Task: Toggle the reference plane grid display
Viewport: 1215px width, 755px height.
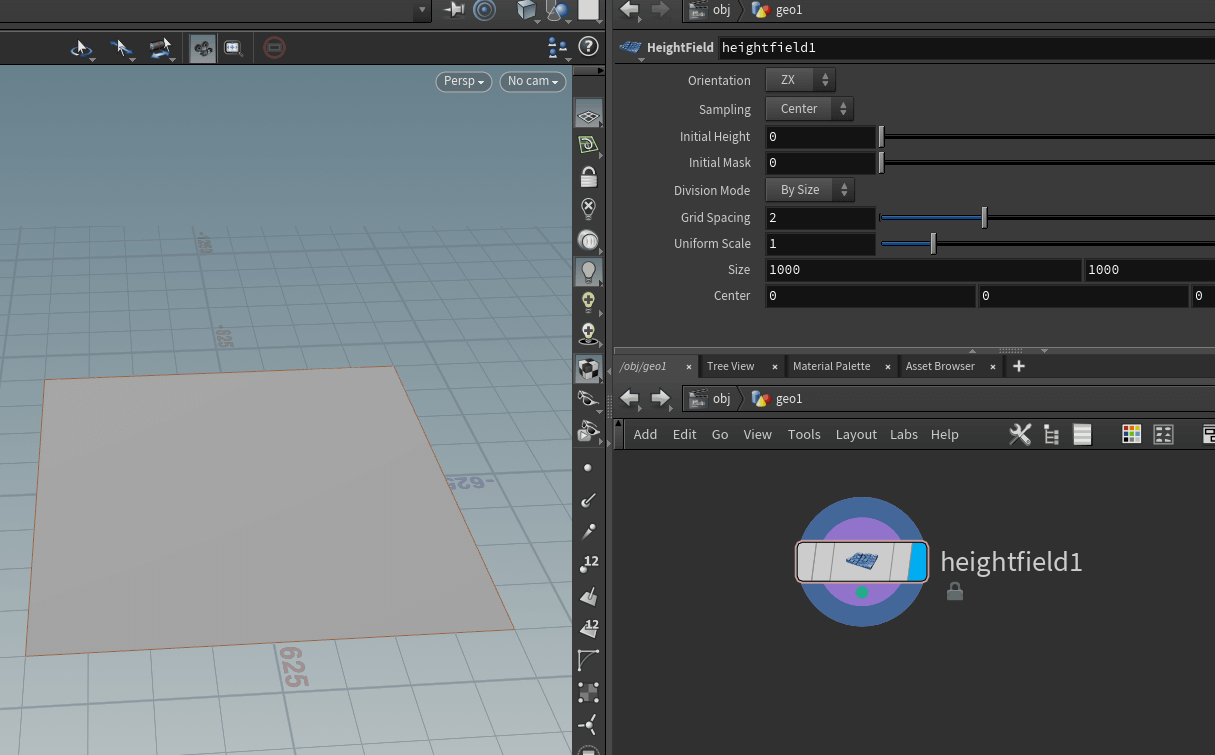Action: 589,115
